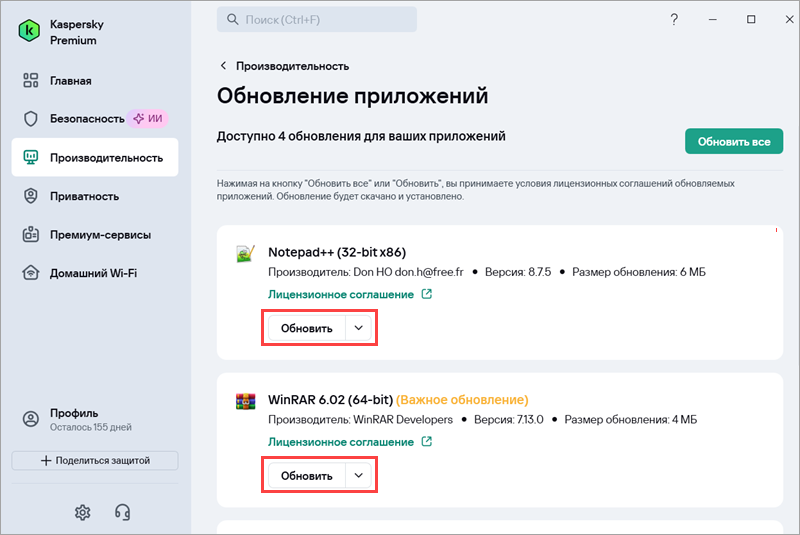Image resolution: width=800 pixels, height=535 pixels.
Task: Click the Премиум-сервисы icon
Action: tap(31, 235)
